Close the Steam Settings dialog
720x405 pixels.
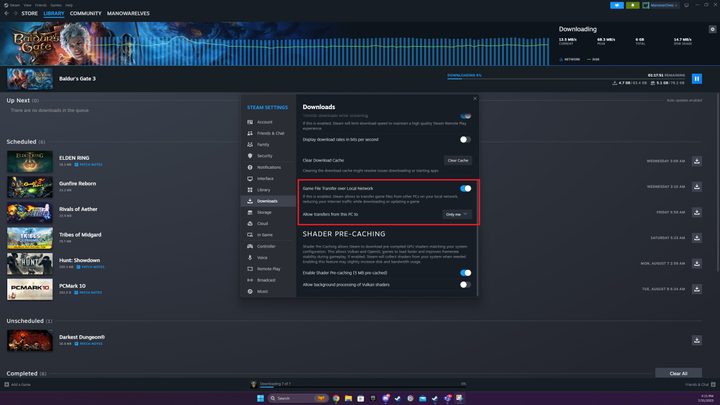(x=475, y=98)
